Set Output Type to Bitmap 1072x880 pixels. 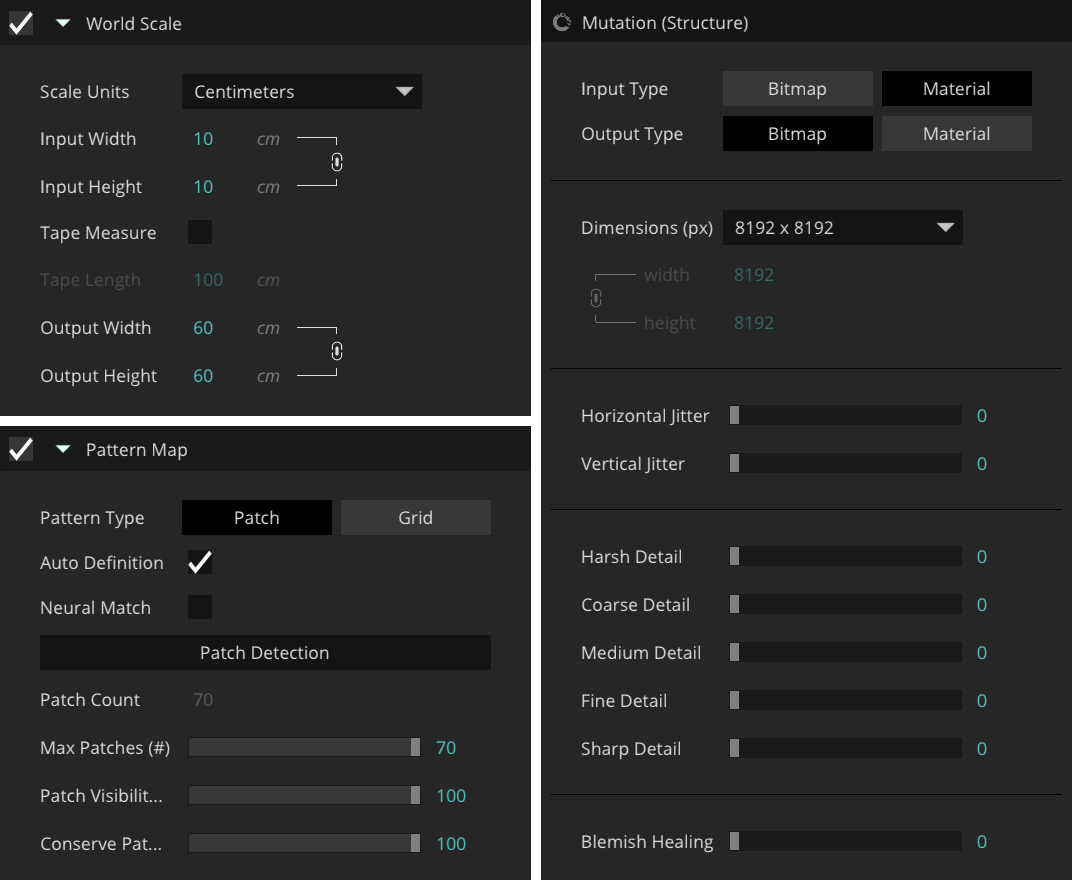[797, 133]
